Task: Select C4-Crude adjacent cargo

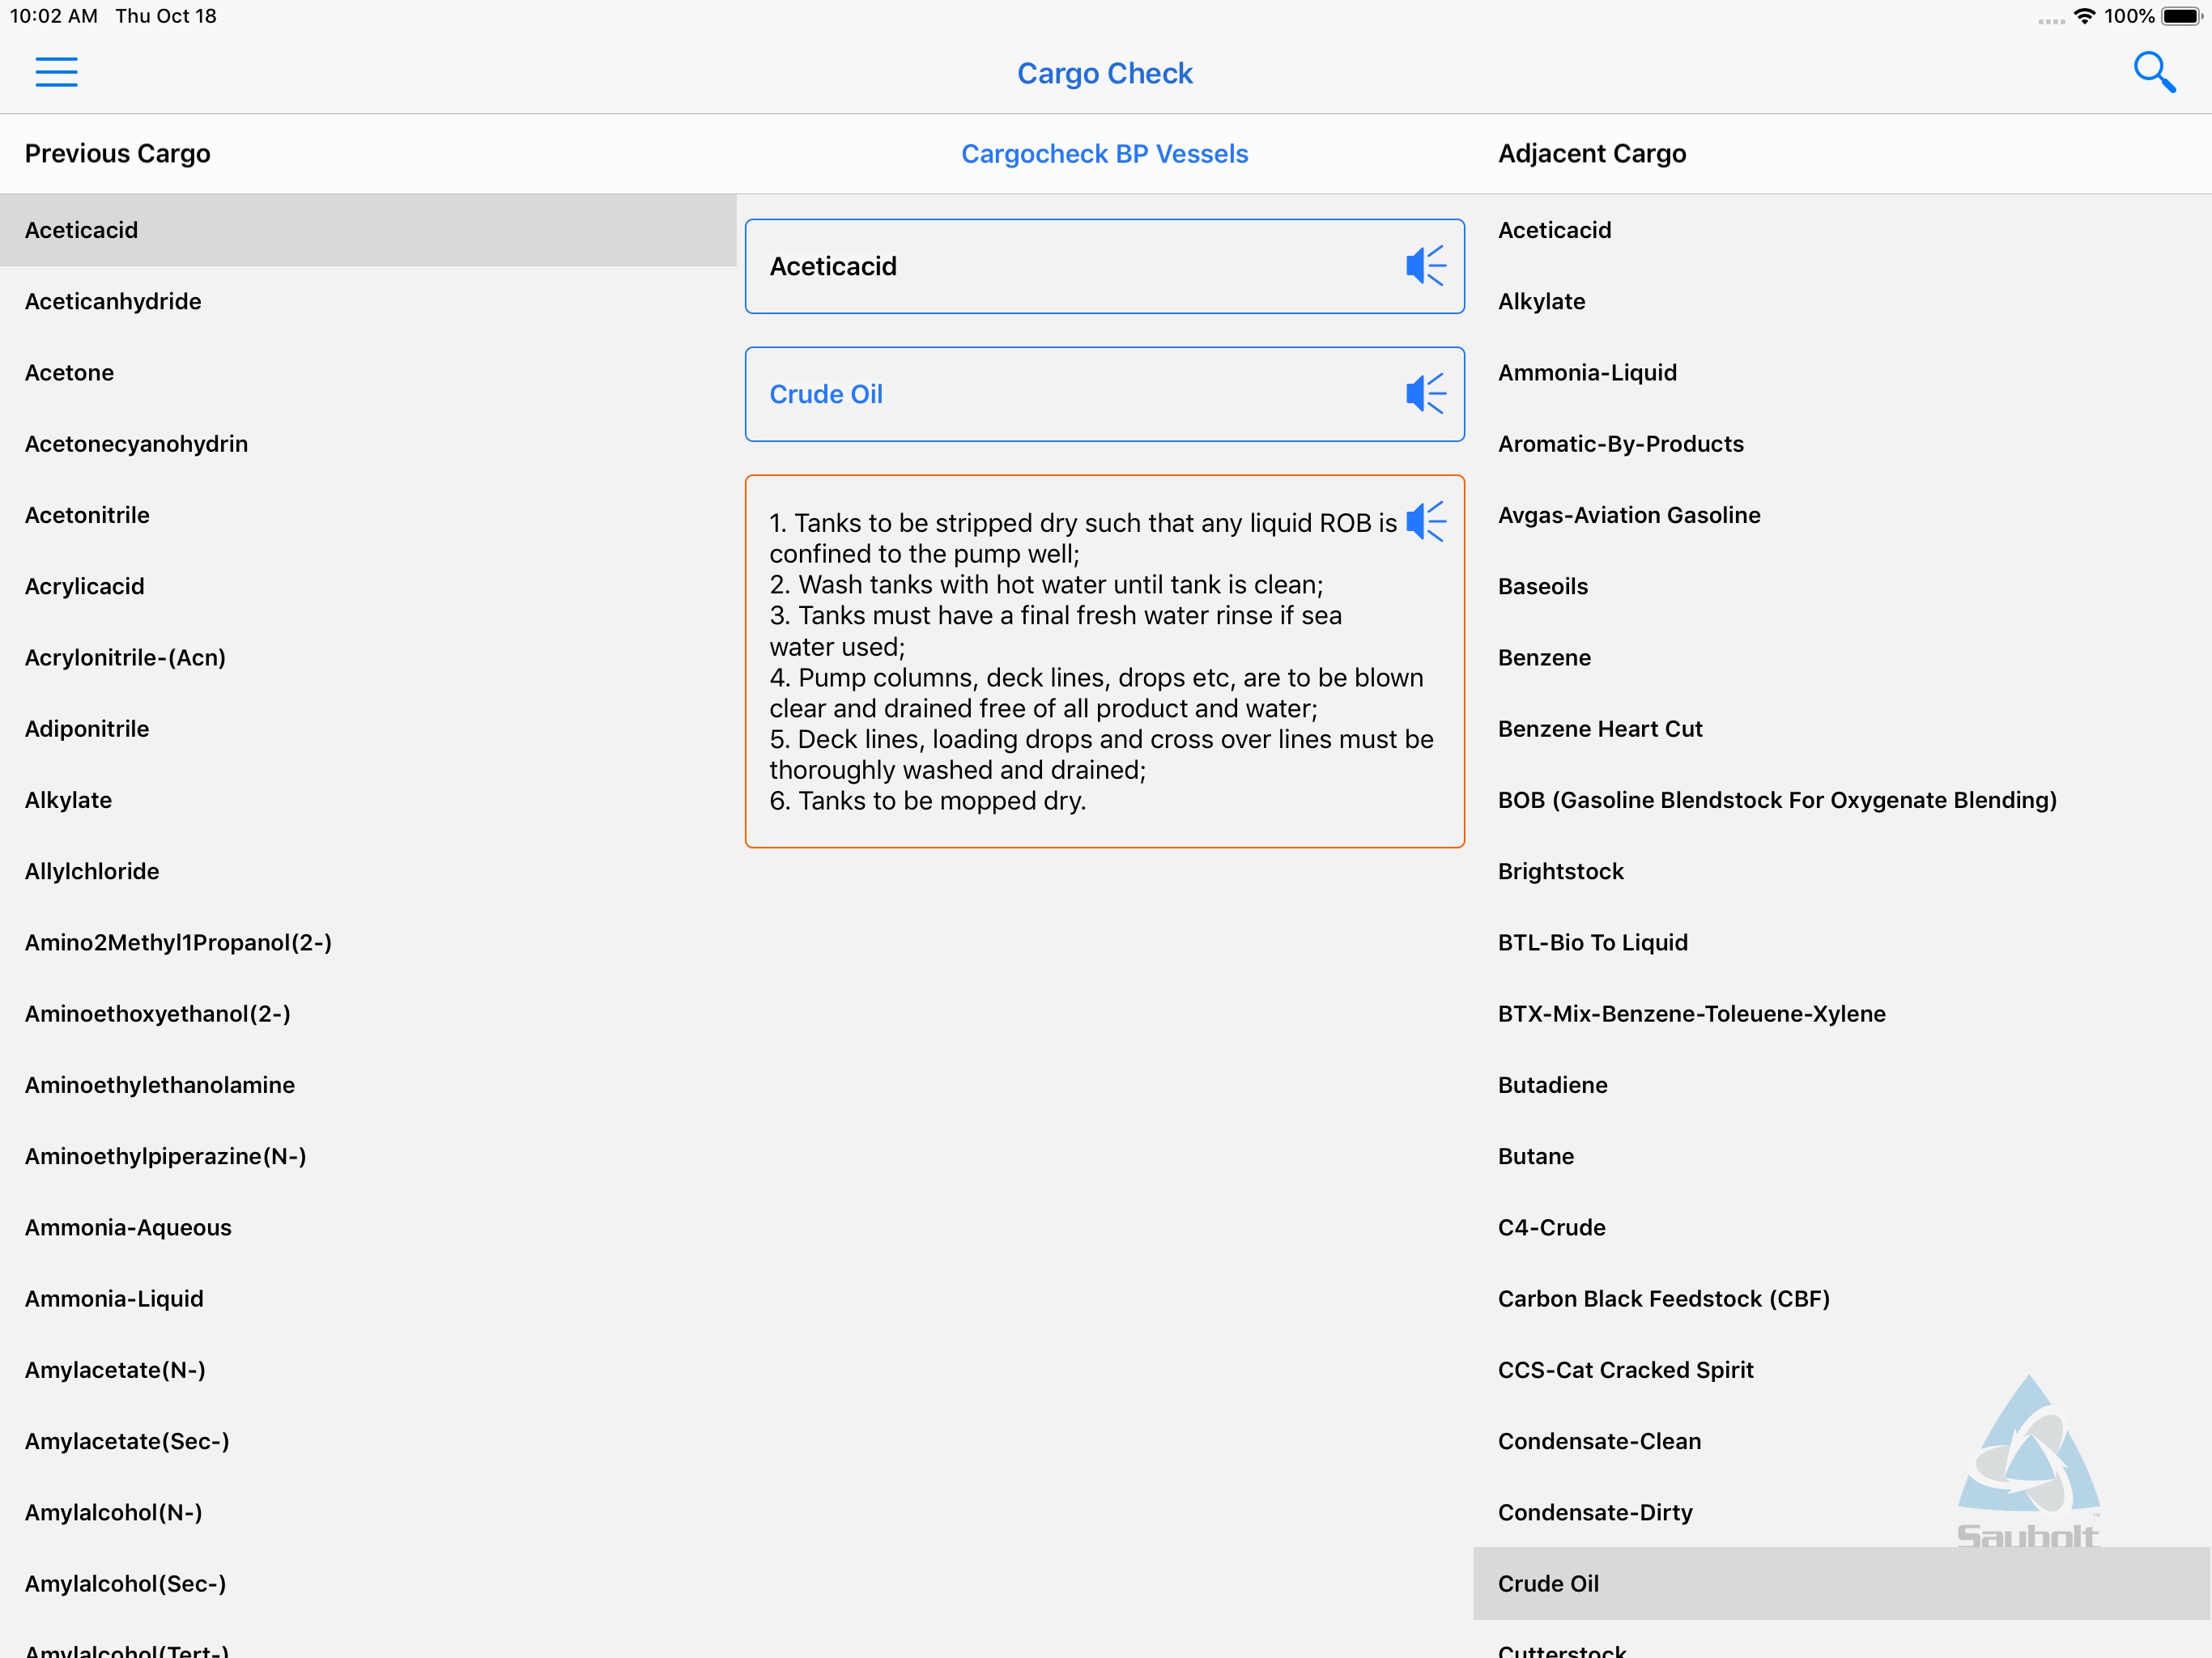Action: pyautogui.click(x=1842, y=1227)
